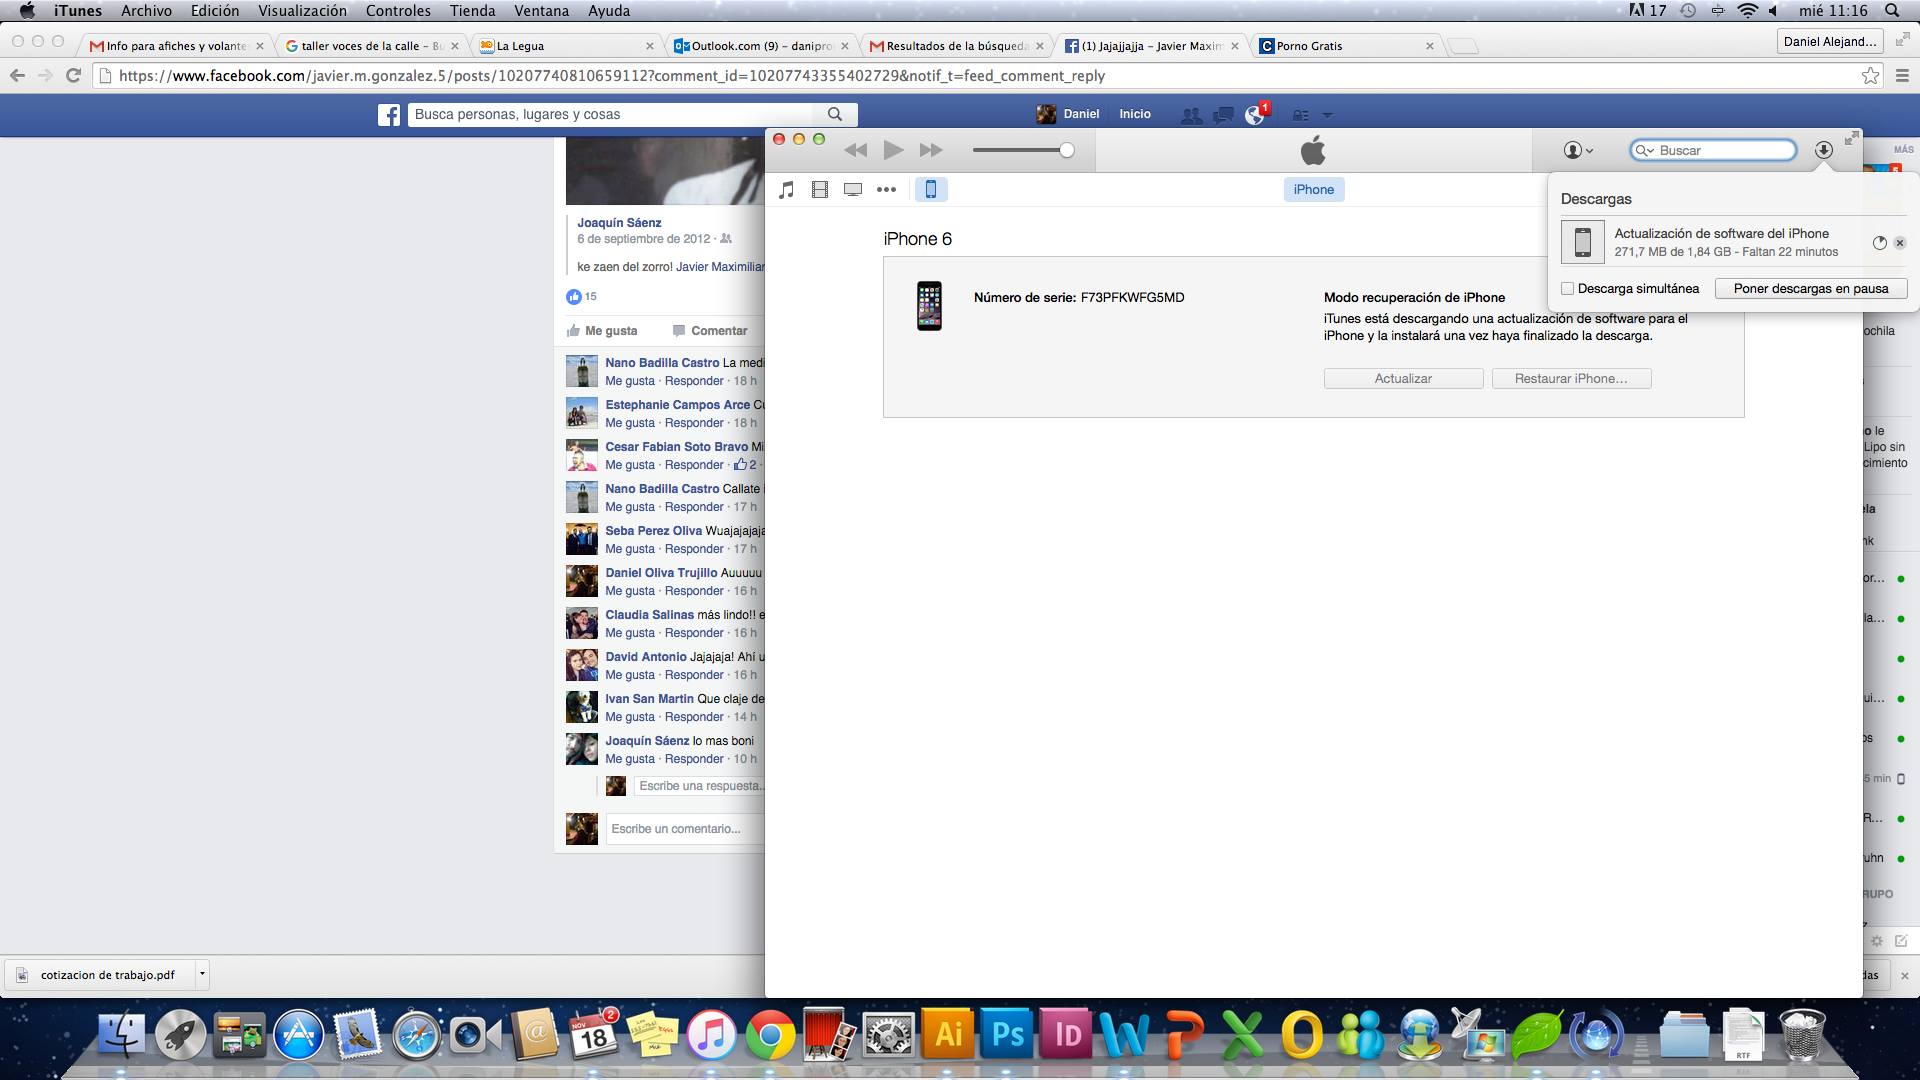Open the Edición menu
The image size is (1920, 1080).
pyautogui.click(x=215, y=11)
